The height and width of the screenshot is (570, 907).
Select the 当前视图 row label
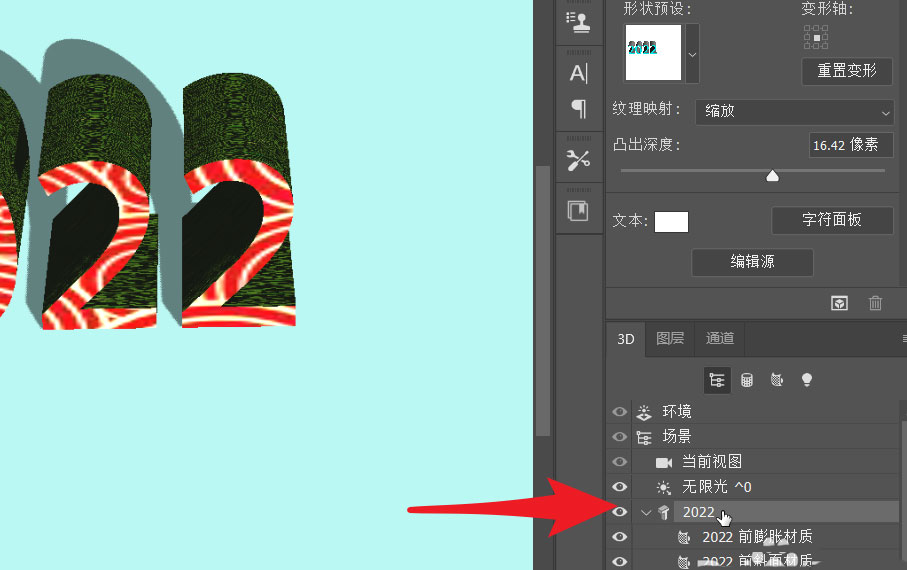(711, 462)
